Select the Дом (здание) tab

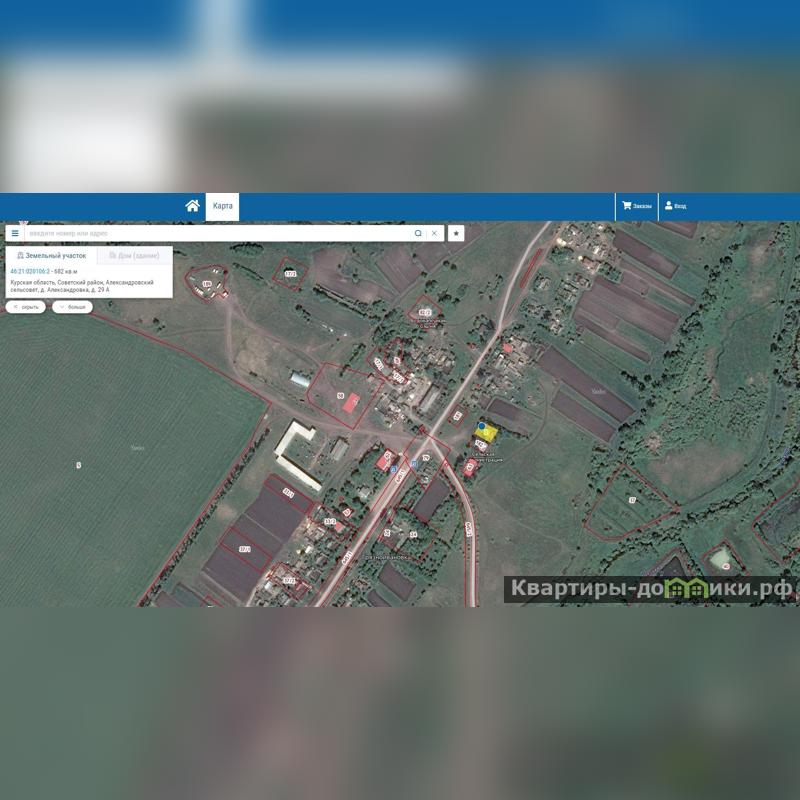tap(134, 256)
